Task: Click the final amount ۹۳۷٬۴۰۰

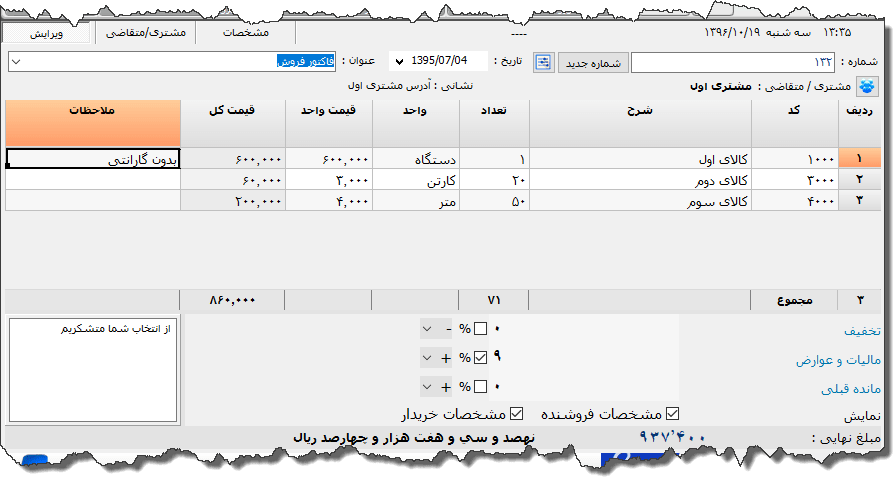Action: pos(672,437)
